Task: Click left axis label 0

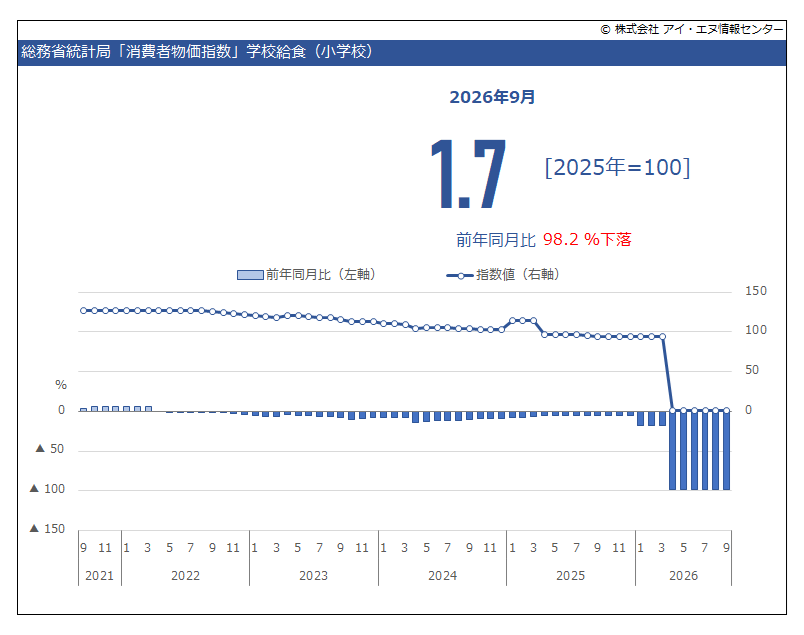Action: (x=62, y=410)
